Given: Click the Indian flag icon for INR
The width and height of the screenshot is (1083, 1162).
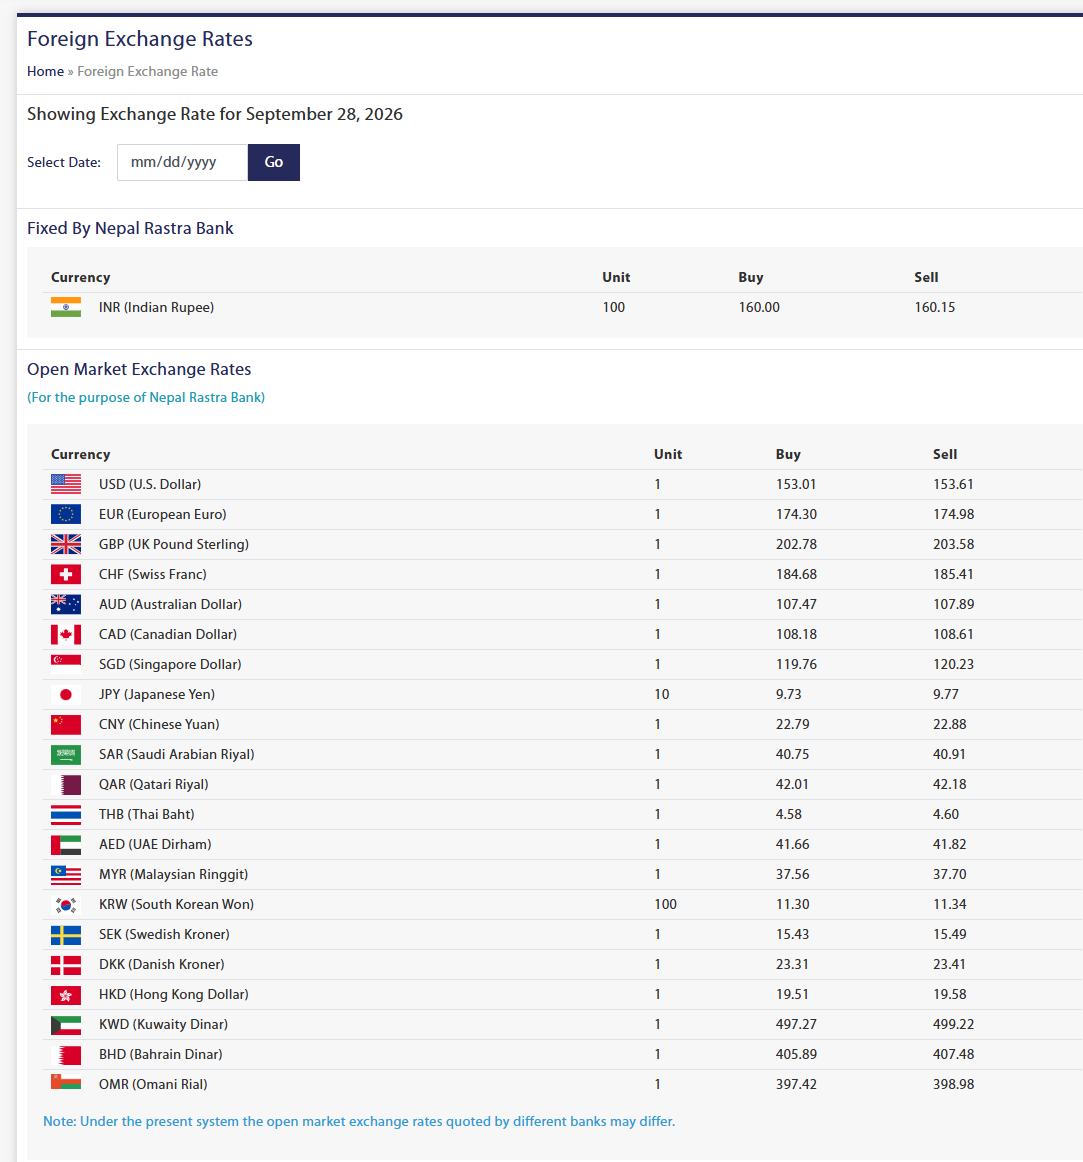Looking at the screenshot, I should point(66,307).
